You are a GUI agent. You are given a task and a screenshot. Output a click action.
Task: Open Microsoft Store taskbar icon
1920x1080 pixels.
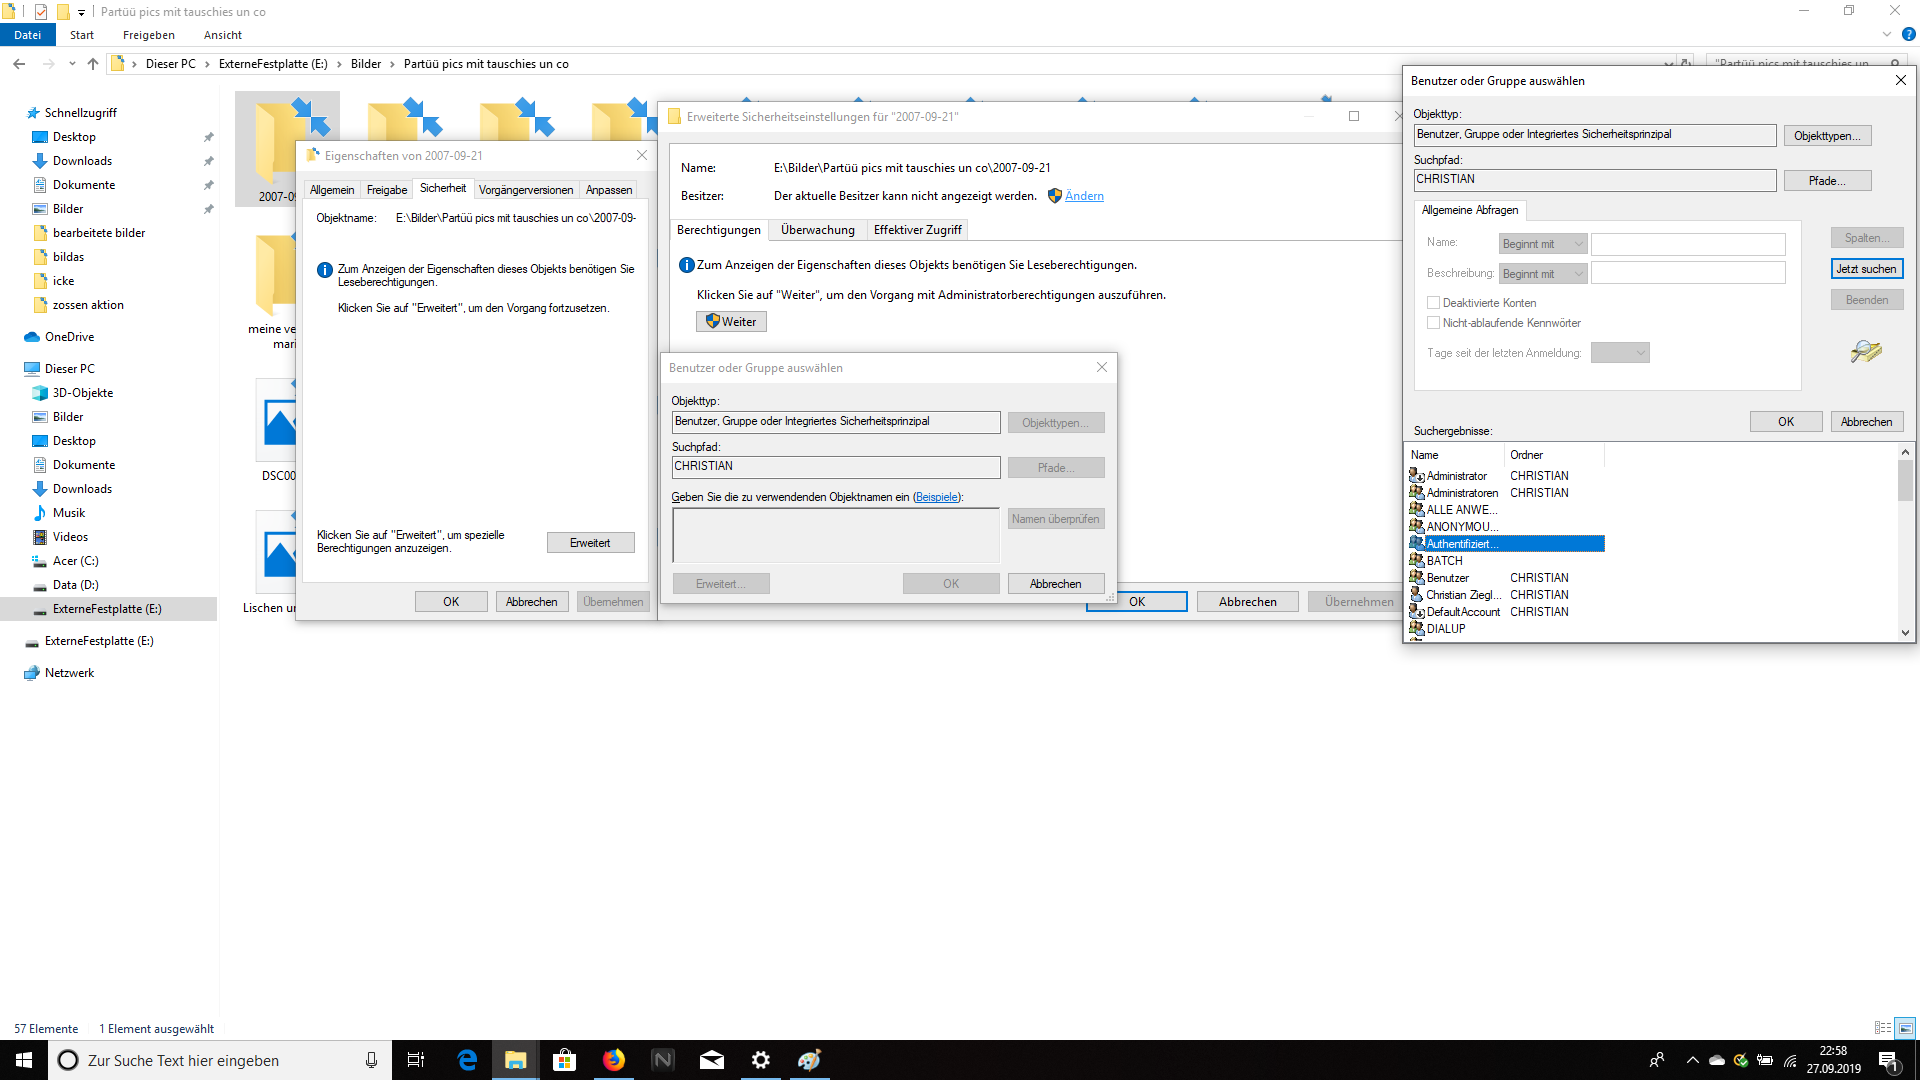pos(565,1060)
